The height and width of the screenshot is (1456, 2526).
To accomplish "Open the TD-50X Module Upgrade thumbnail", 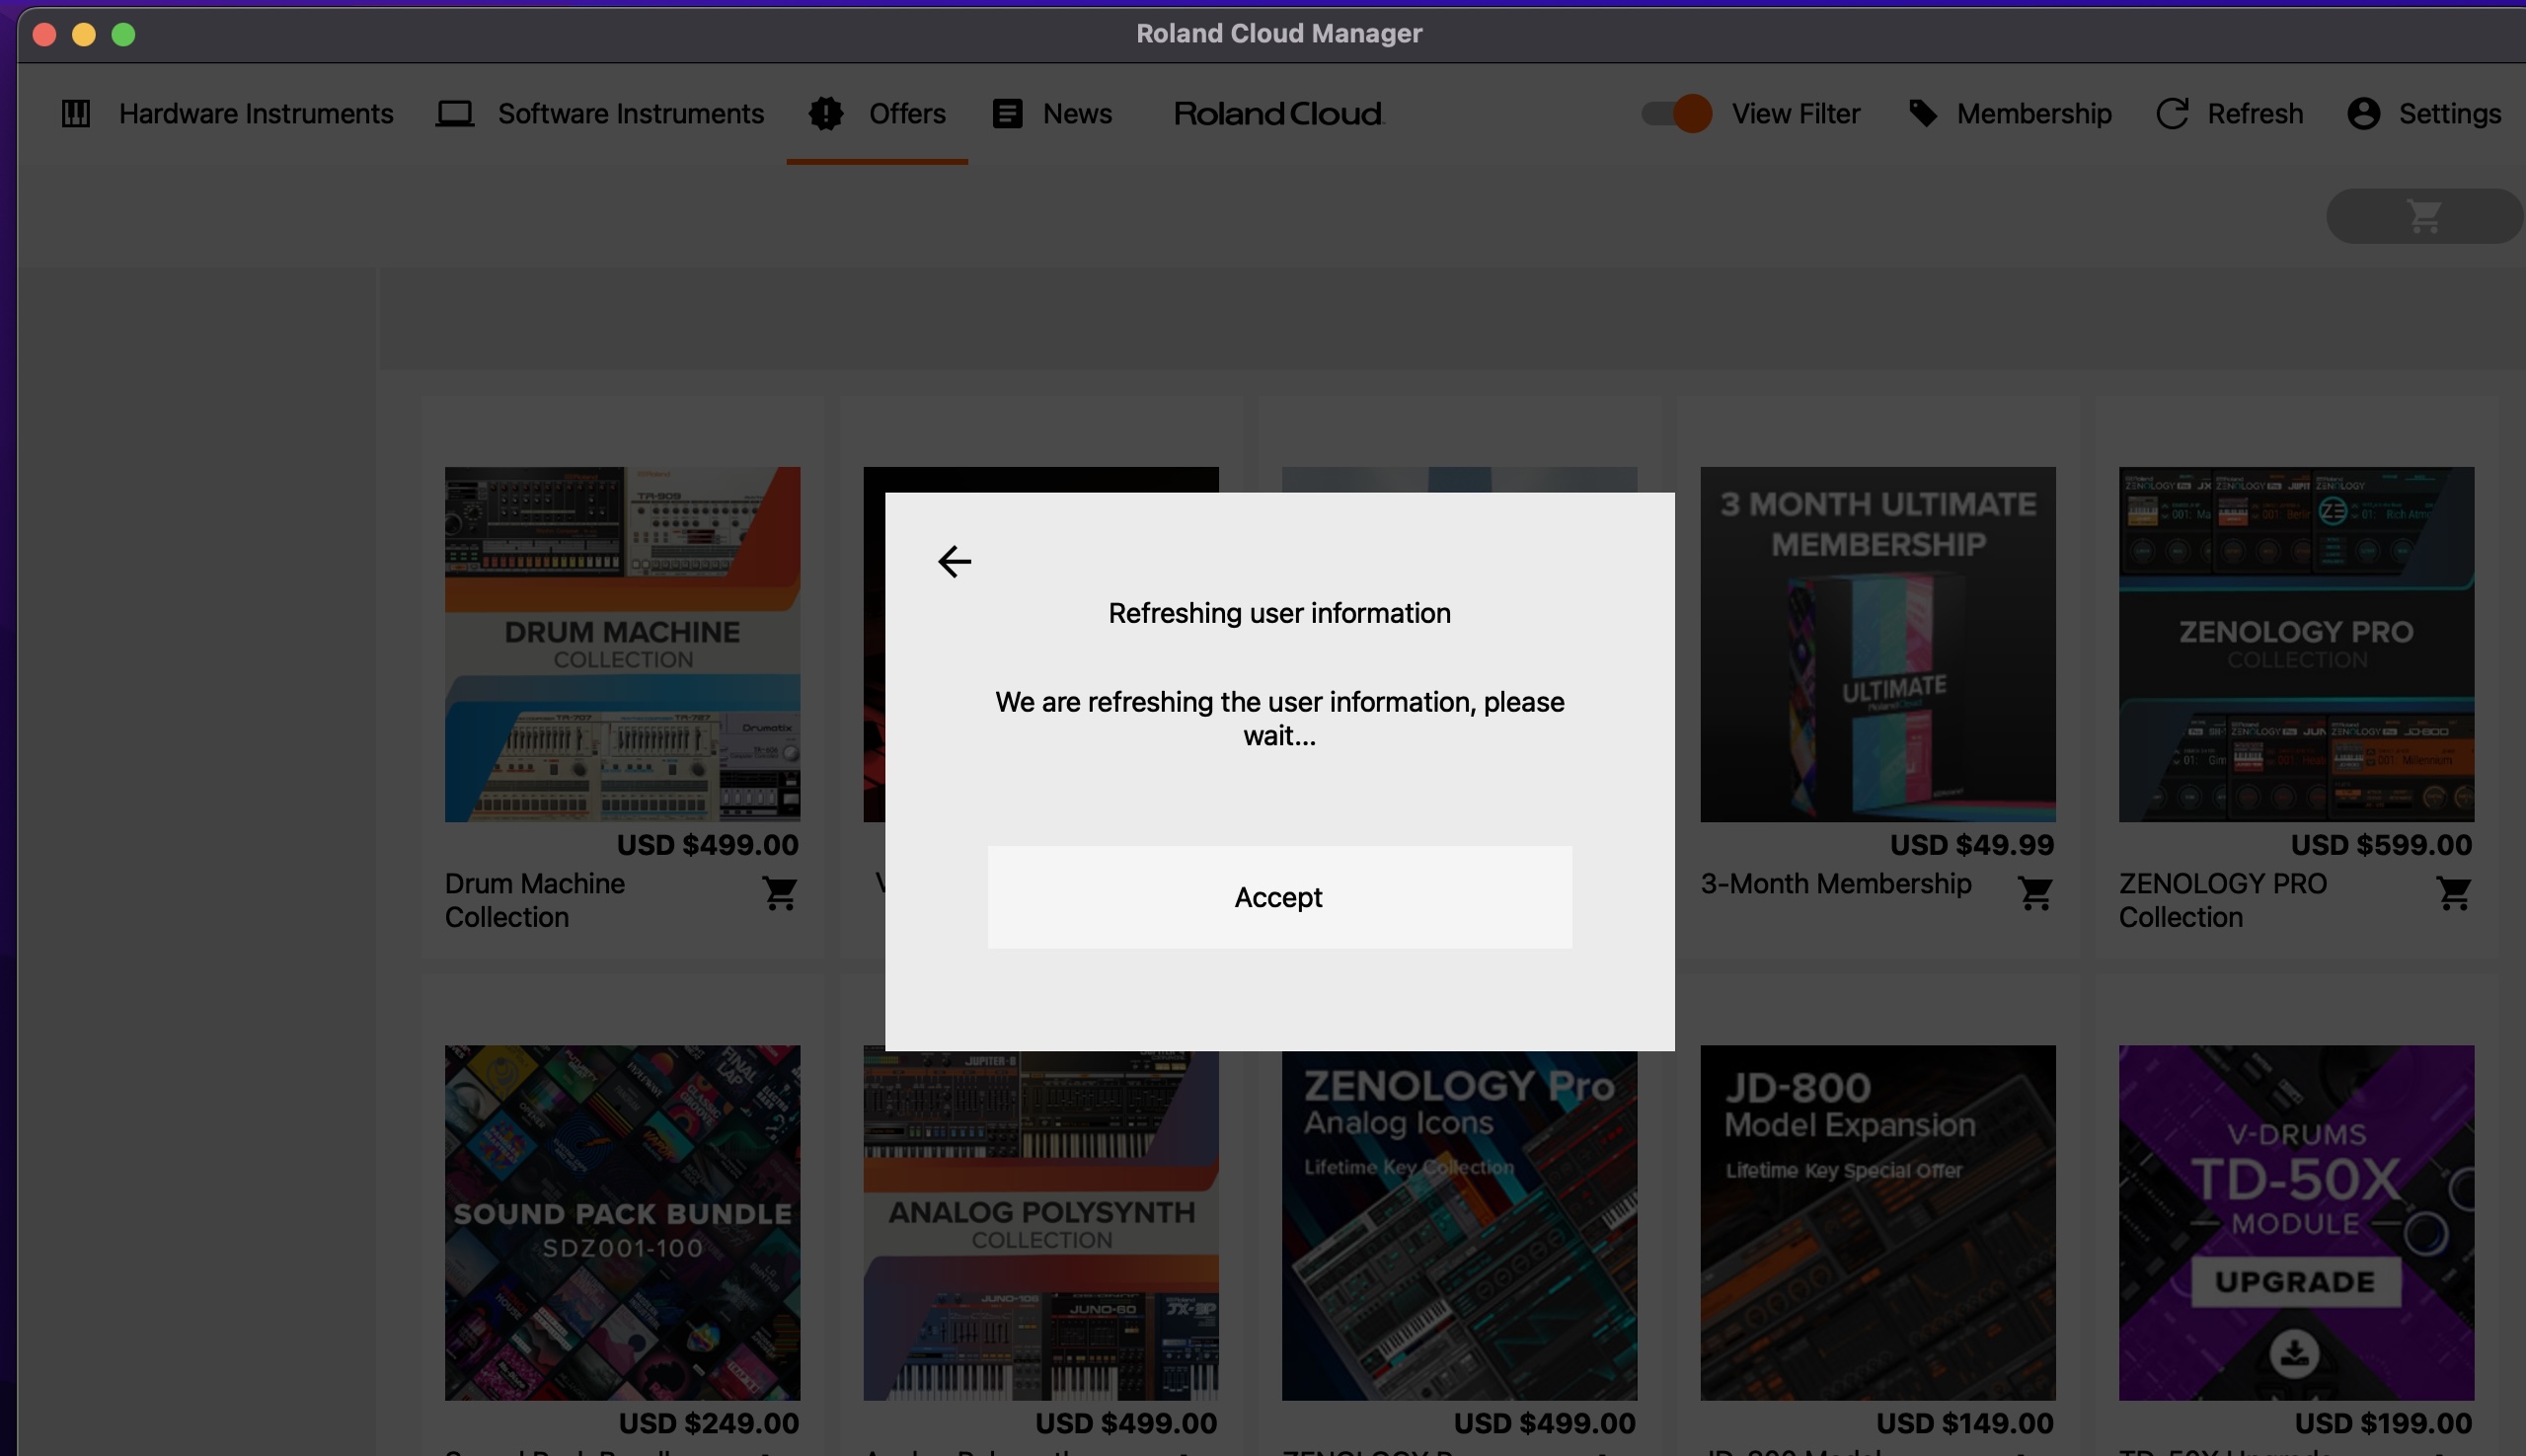I will pos(2295,1222).
